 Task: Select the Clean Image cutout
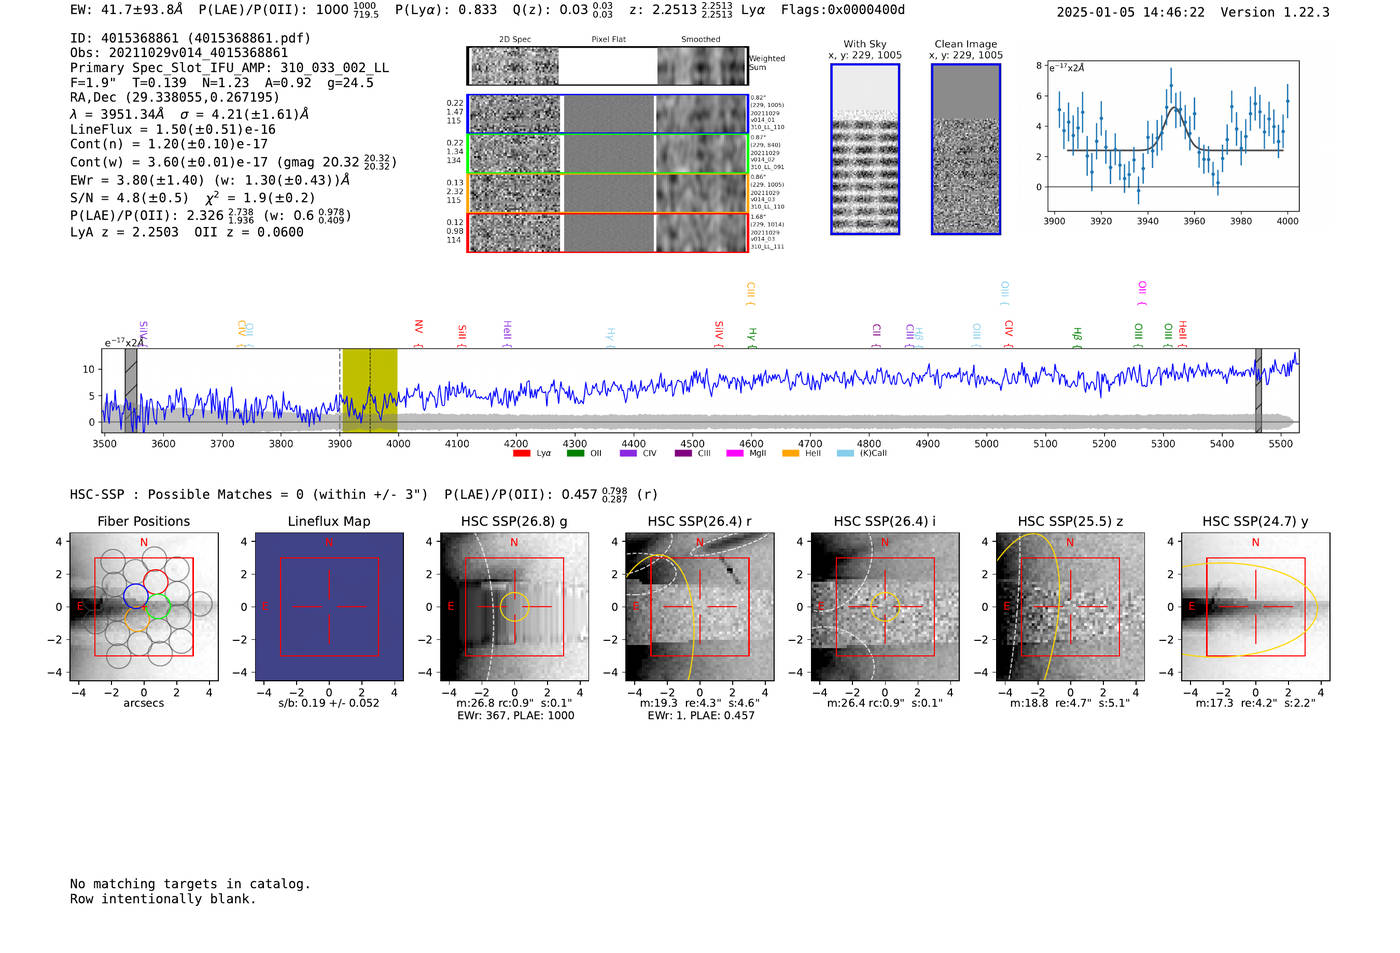pyautogui.click(x=966, y=149)
